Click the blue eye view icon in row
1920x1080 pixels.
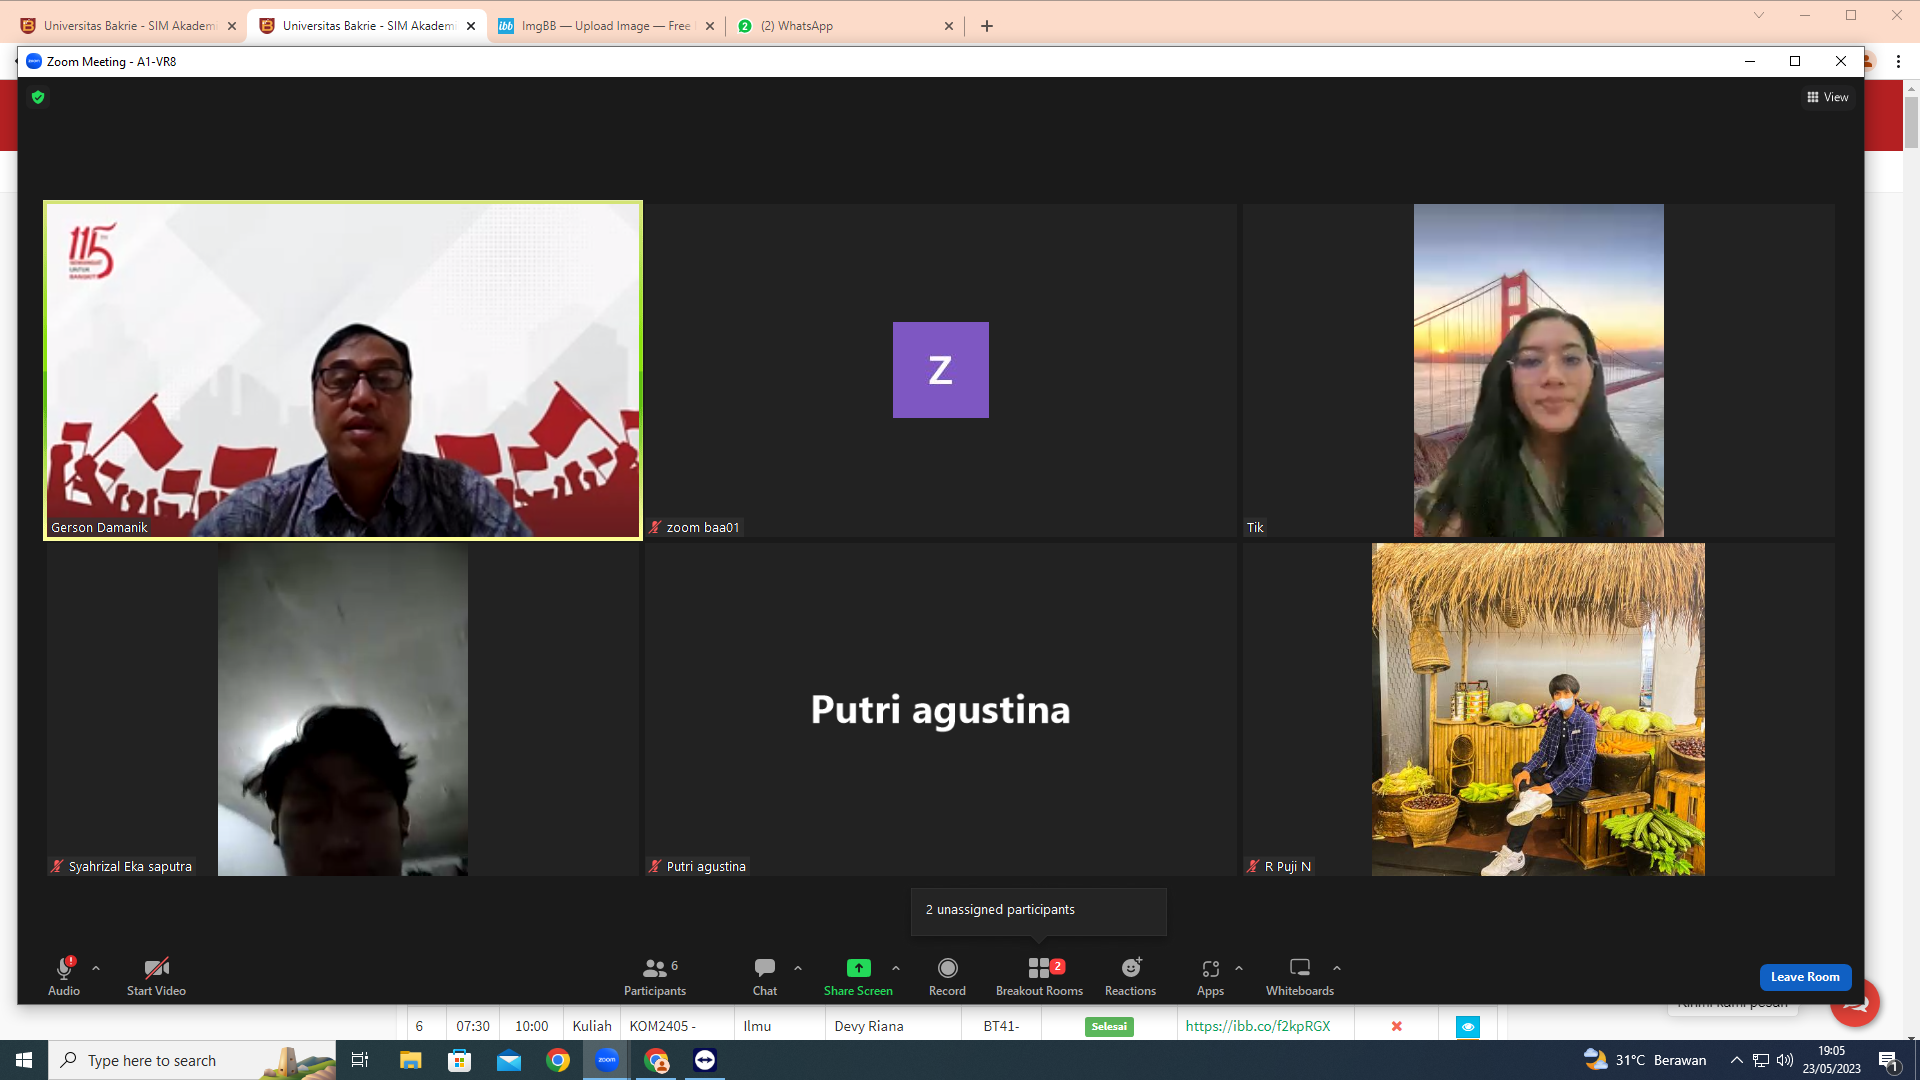[1467, 1026]
